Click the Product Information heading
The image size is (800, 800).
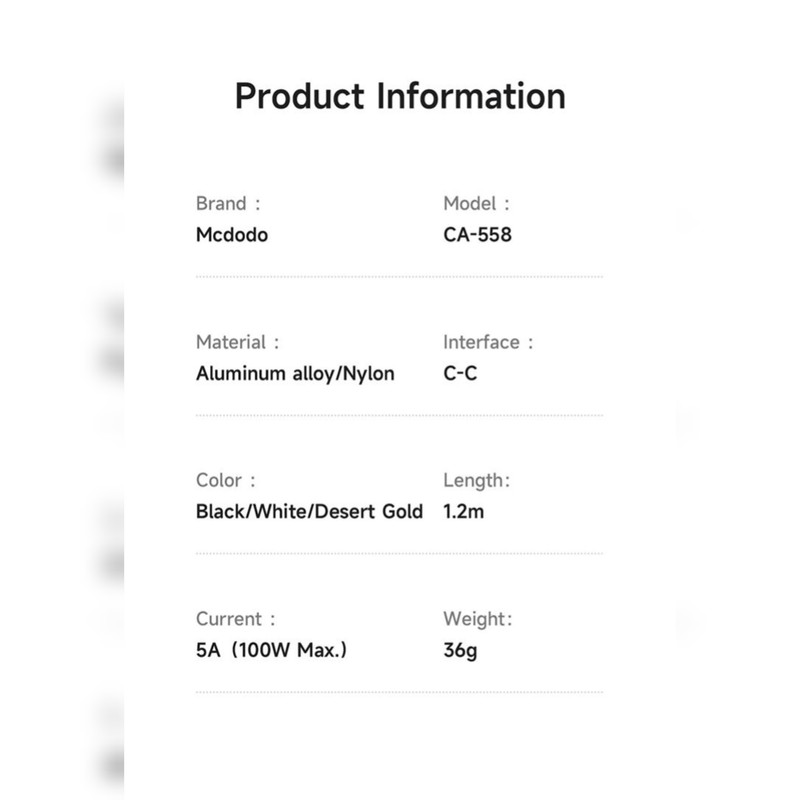tap(400, 96)
